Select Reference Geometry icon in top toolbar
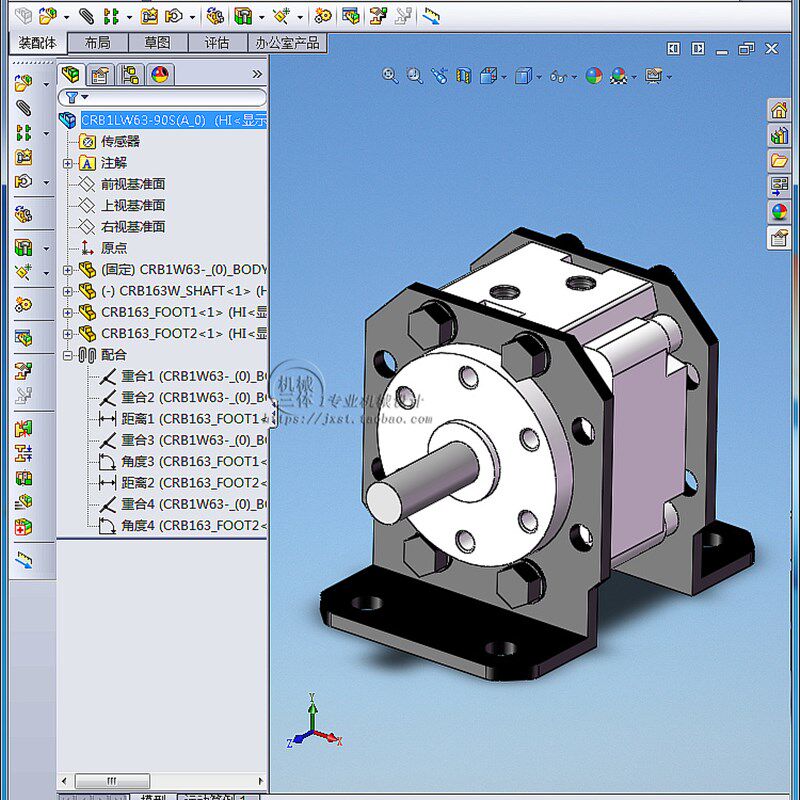 pos(281,16)
